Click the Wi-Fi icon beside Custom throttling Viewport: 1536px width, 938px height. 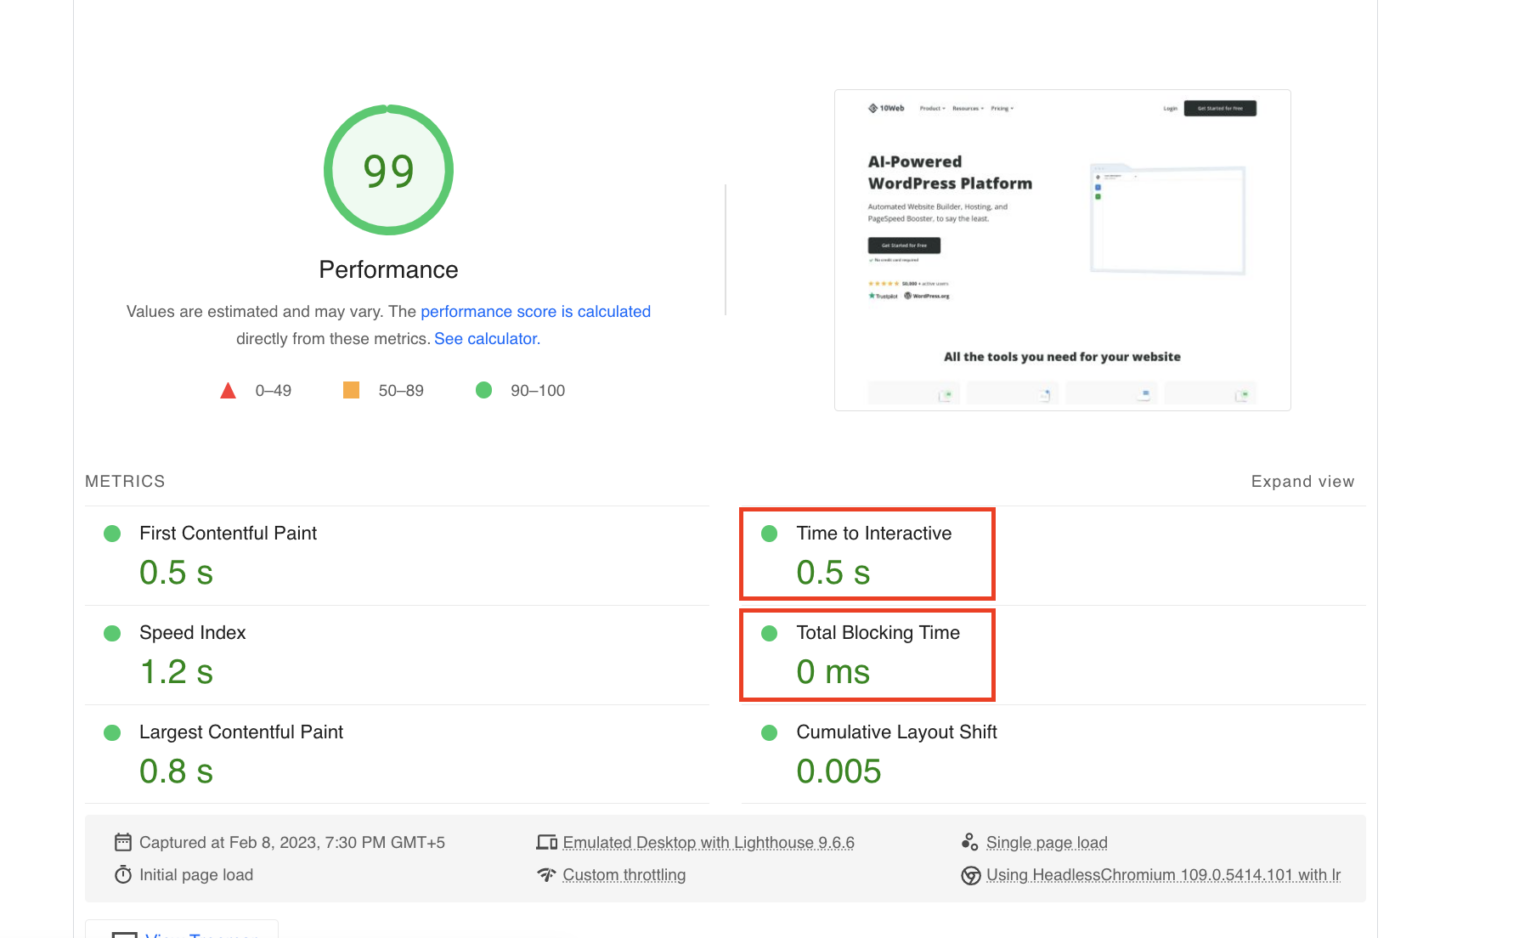(547, 874)
